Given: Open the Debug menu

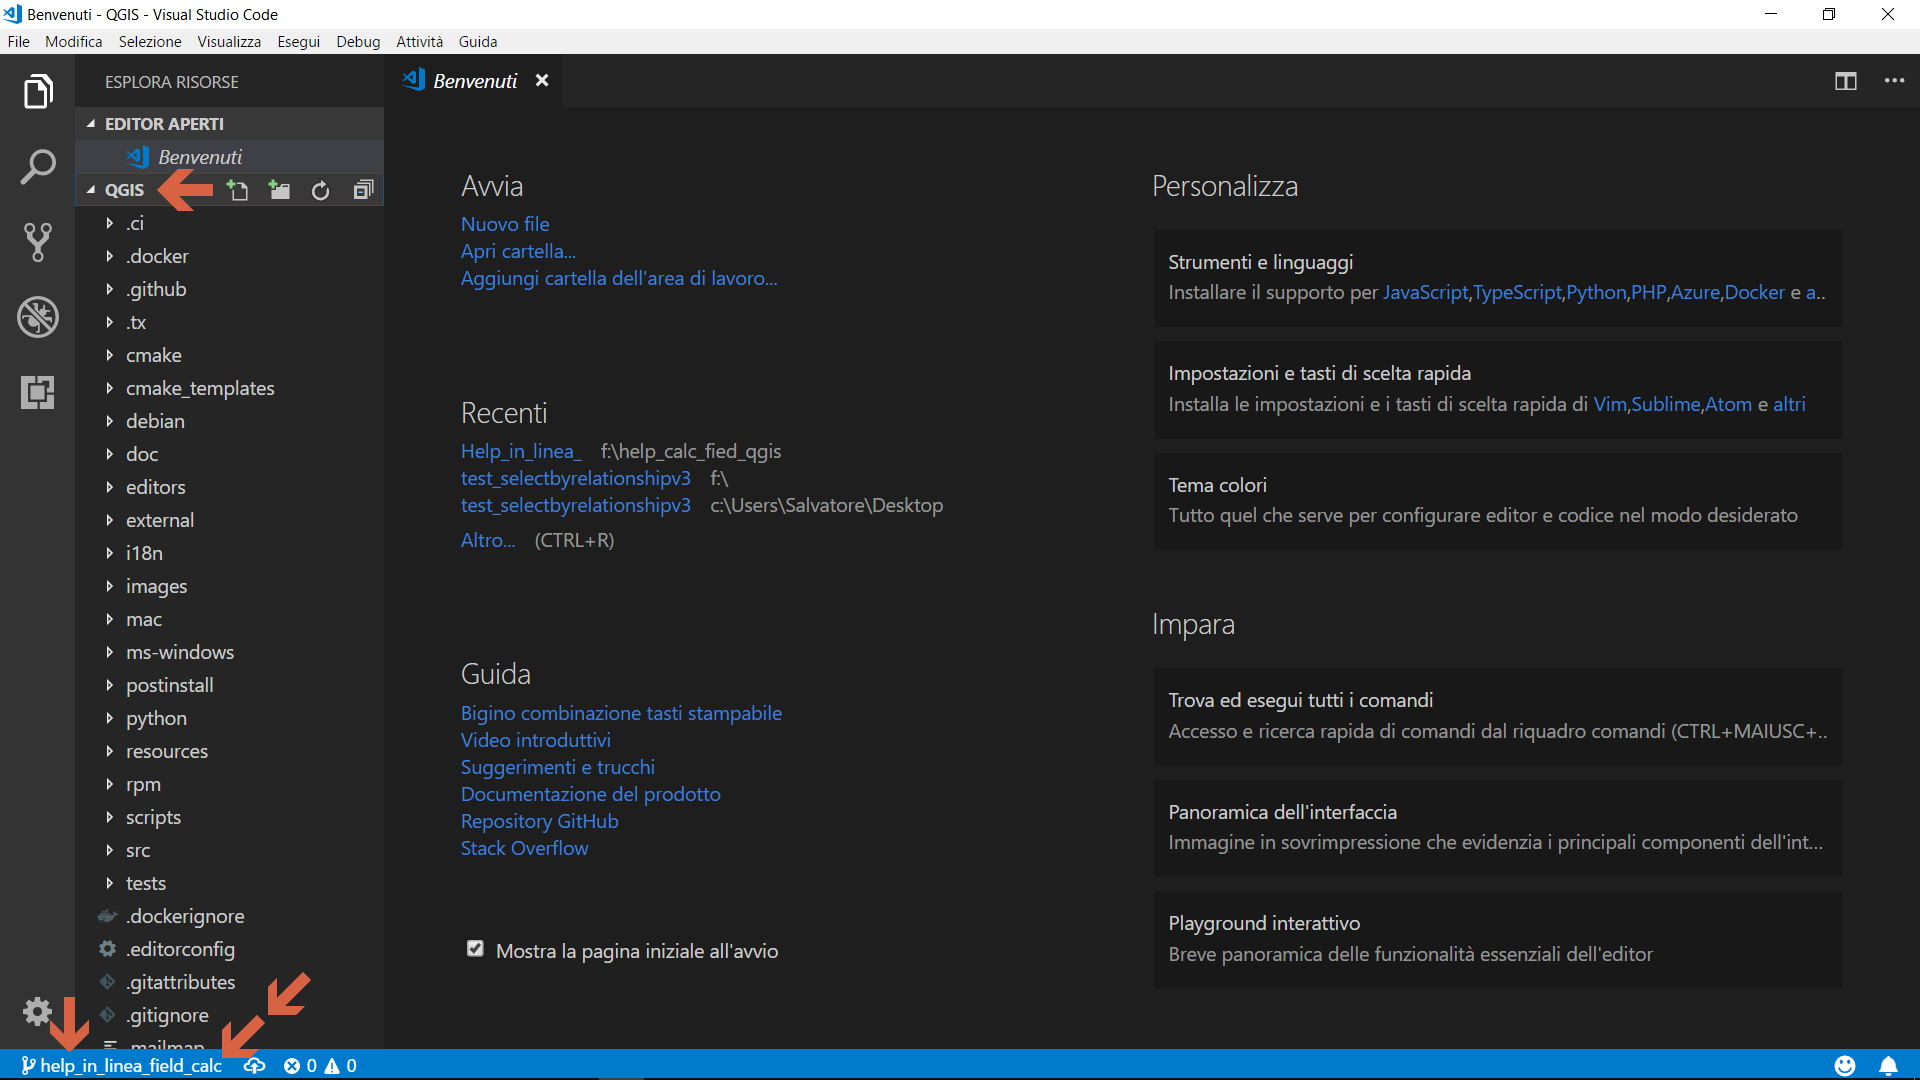Looking at the screenshot, I should tap(358, 41).
